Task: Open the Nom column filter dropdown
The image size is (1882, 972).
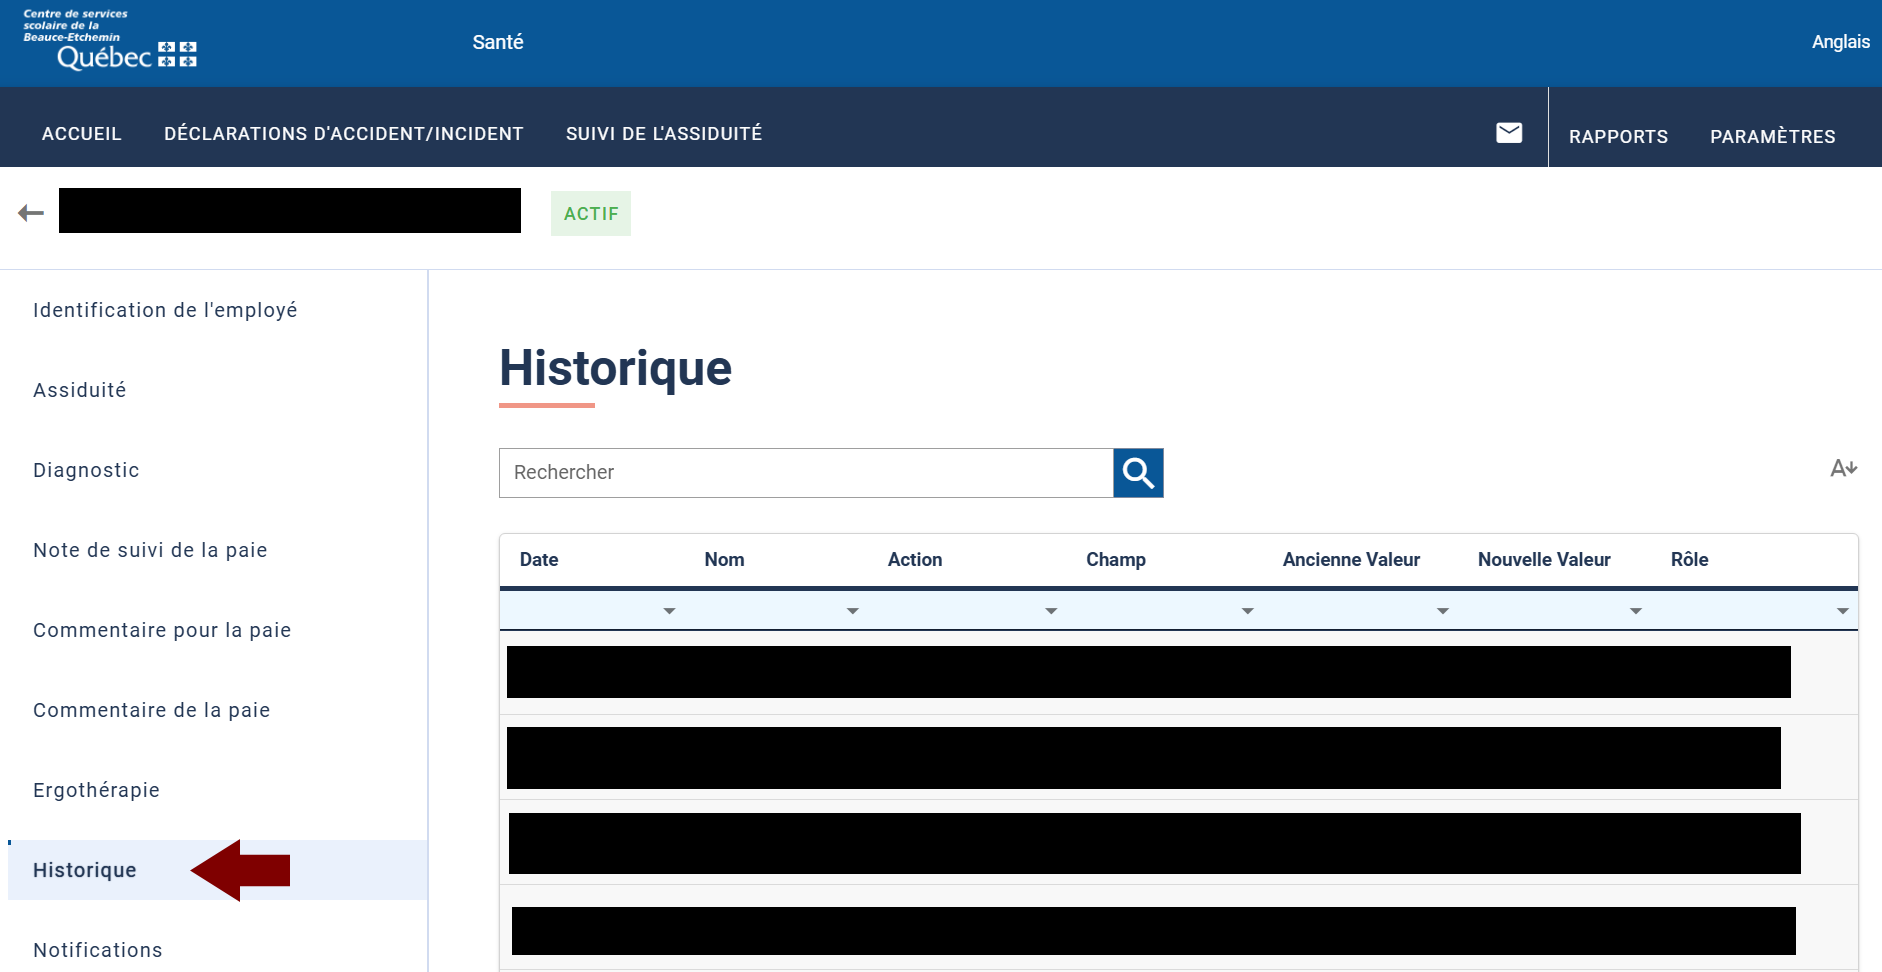Action: tap(852, 610)
